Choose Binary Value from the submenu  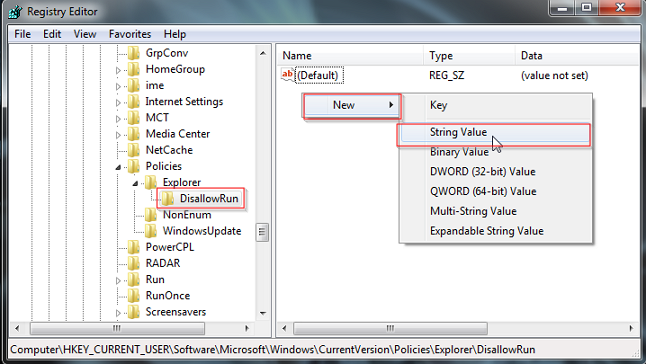[496, 152]
